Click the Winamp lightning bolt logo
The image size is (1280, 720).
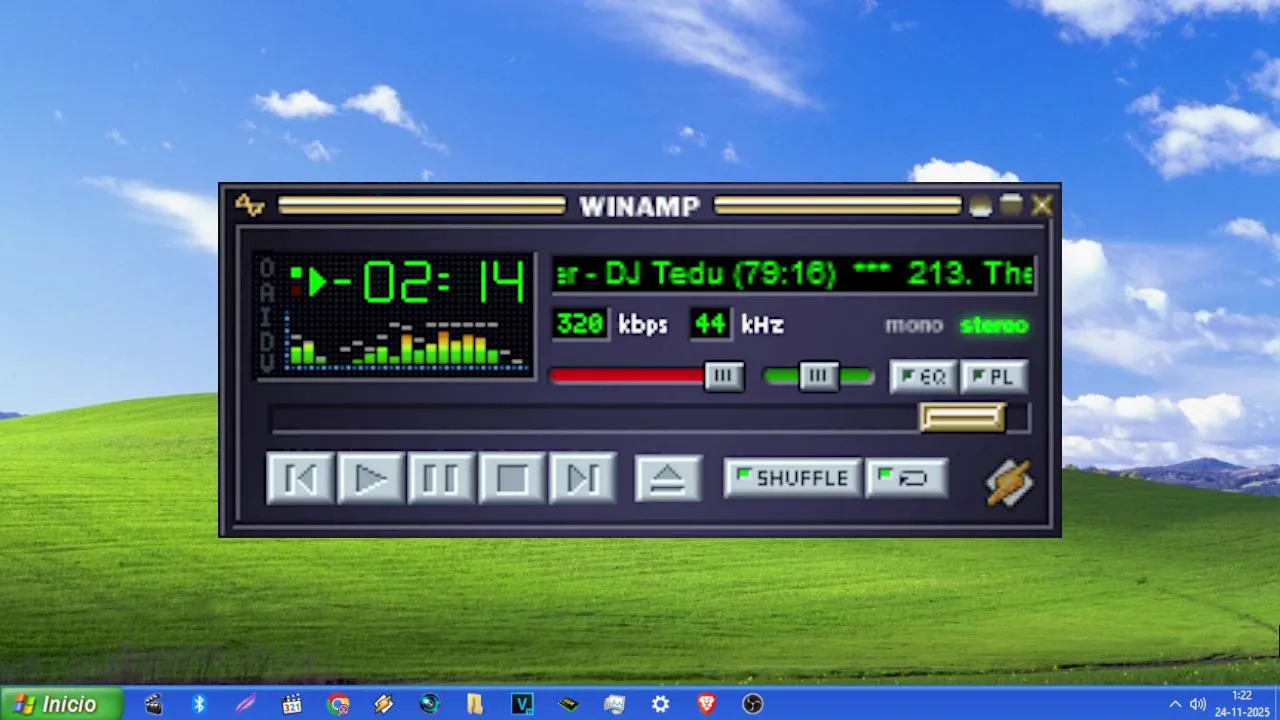point(1008,482)
